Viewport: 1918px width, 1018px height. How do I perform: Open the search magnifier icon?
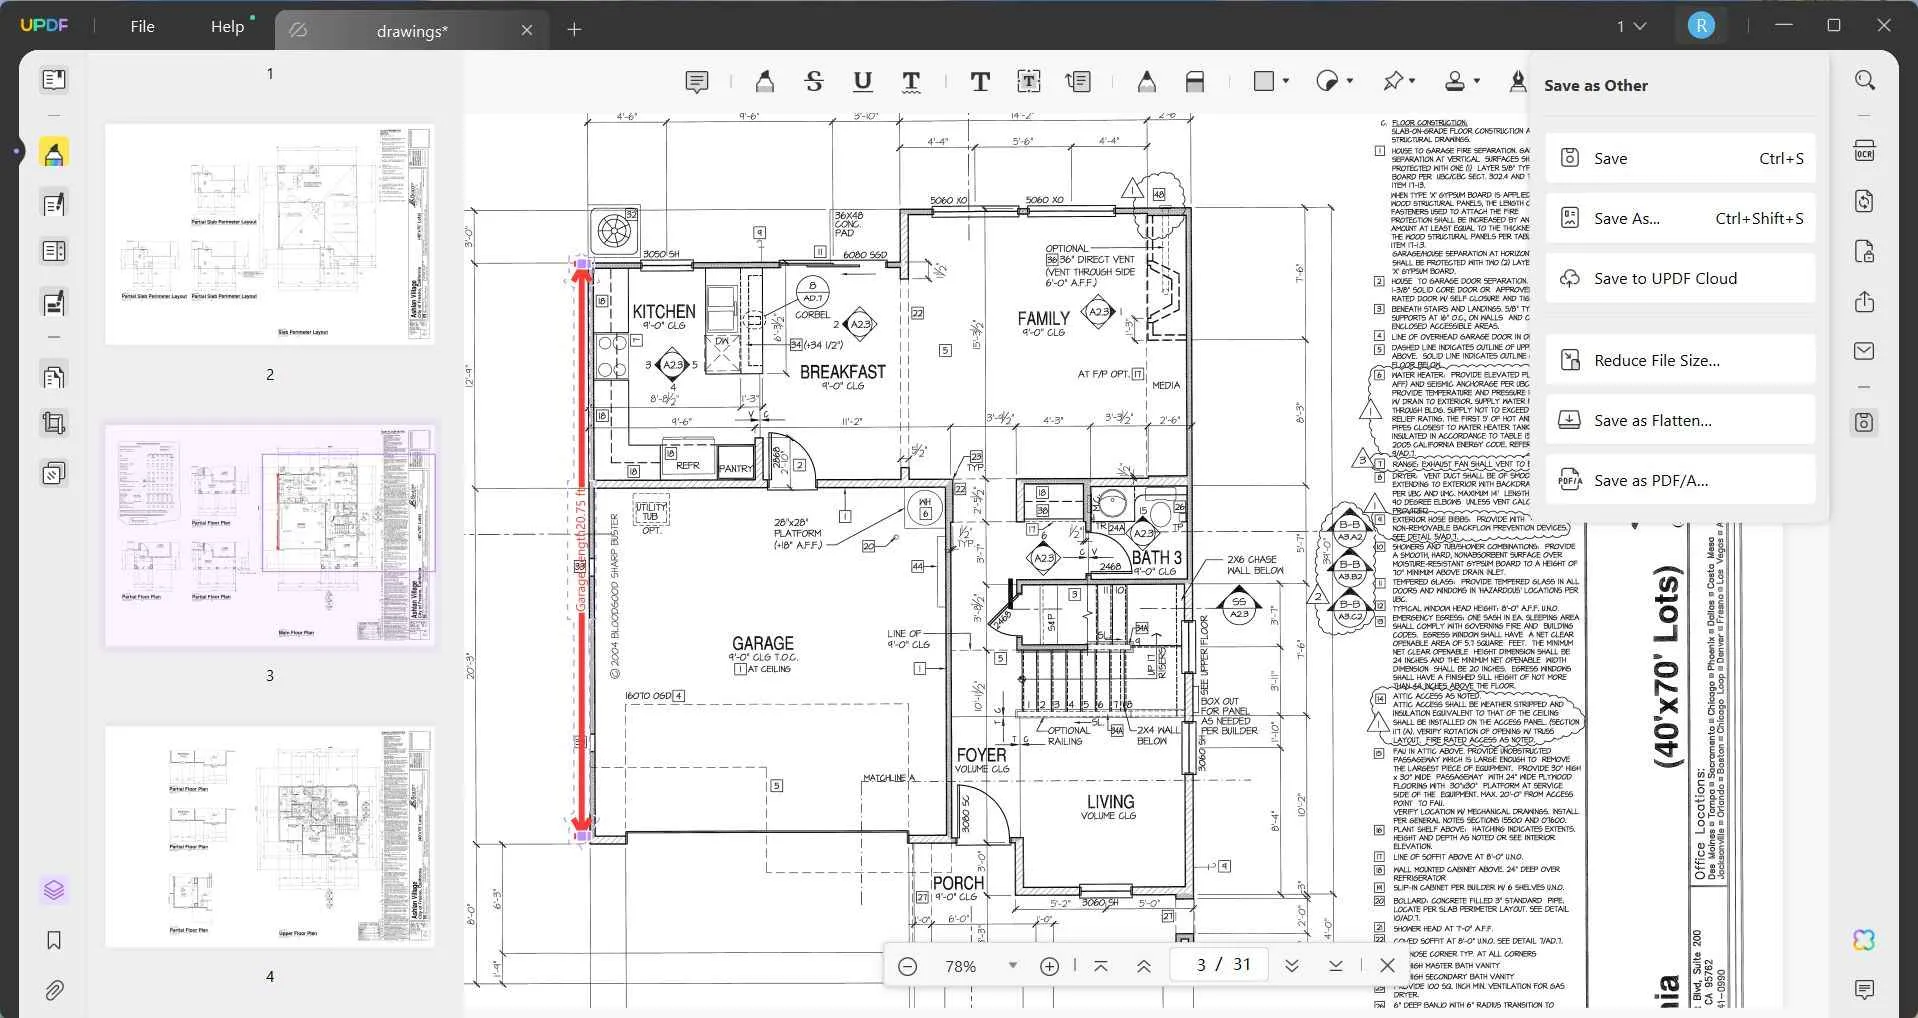point(1864,80)
